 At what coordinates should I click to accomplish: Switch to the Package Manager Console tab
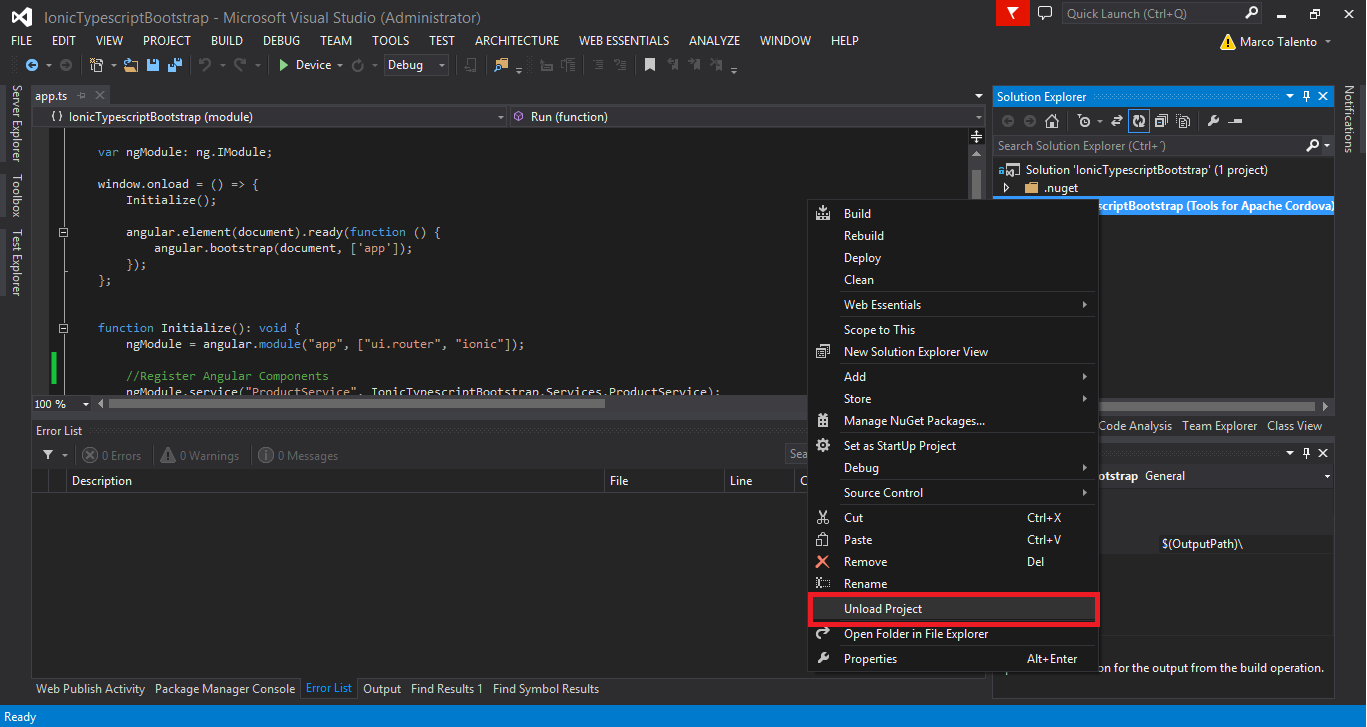(x=225, y=689)
